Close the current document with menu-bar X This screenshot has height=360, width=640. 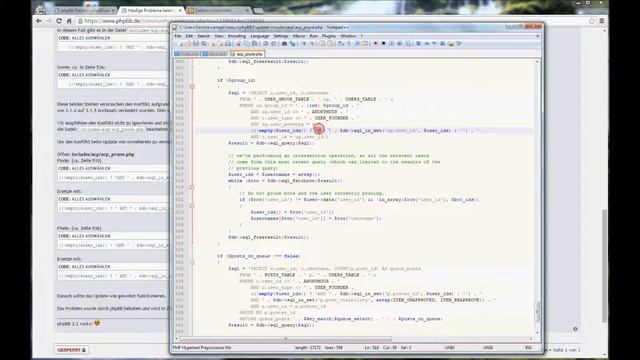point(538,36)
